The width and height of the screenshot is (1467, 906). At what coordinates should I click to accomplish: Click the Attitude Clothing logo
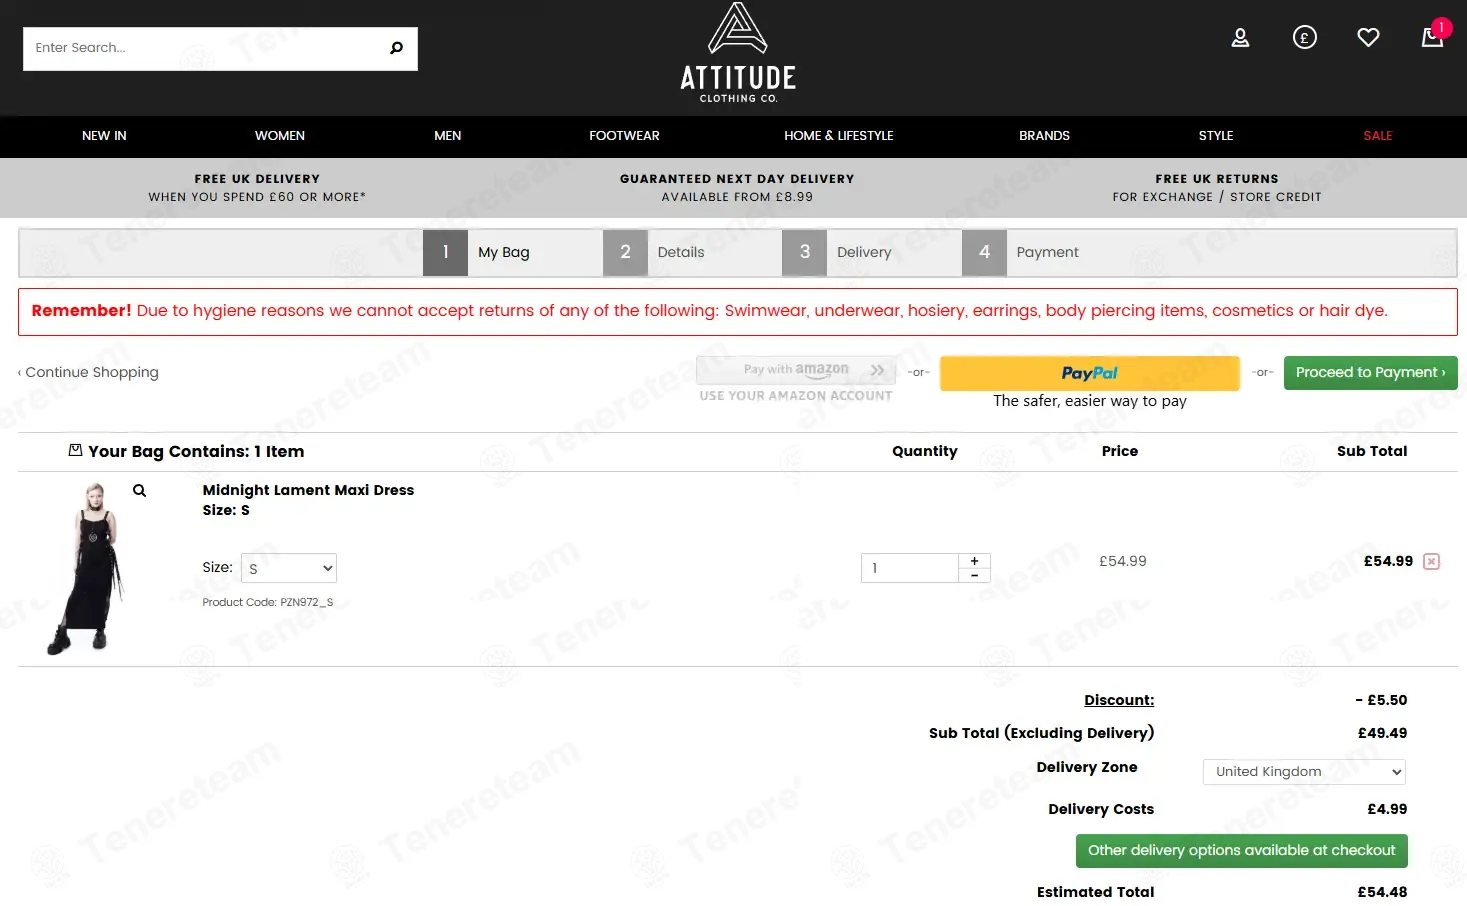click(738, 53)
